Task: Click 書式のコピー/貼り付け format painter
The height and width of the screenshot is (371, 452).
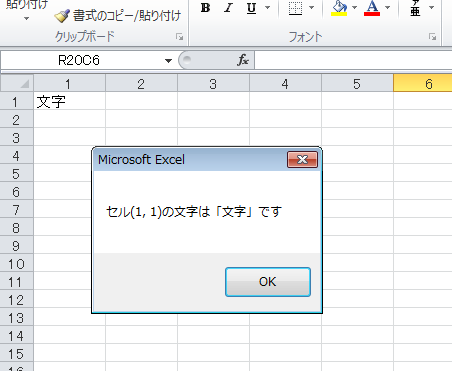Action: (118, 16)
